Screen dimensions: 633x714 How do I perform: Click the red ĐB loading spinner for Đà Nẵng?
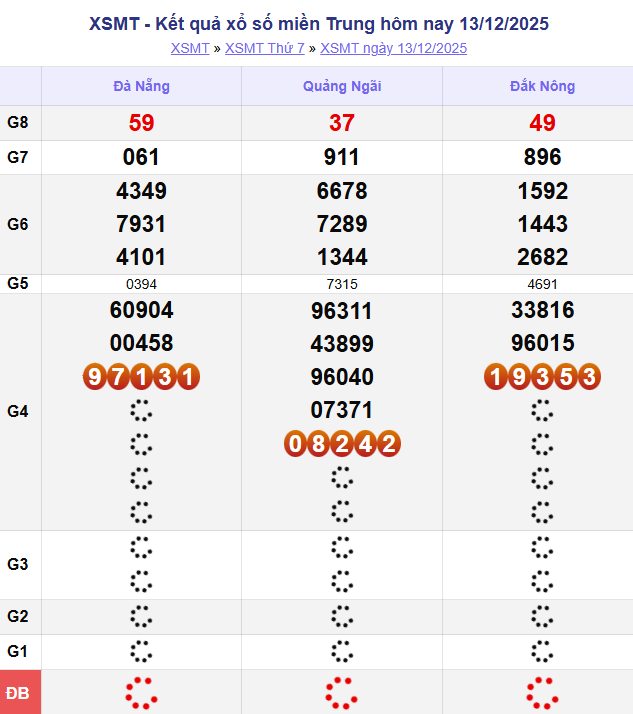(141, 692)
